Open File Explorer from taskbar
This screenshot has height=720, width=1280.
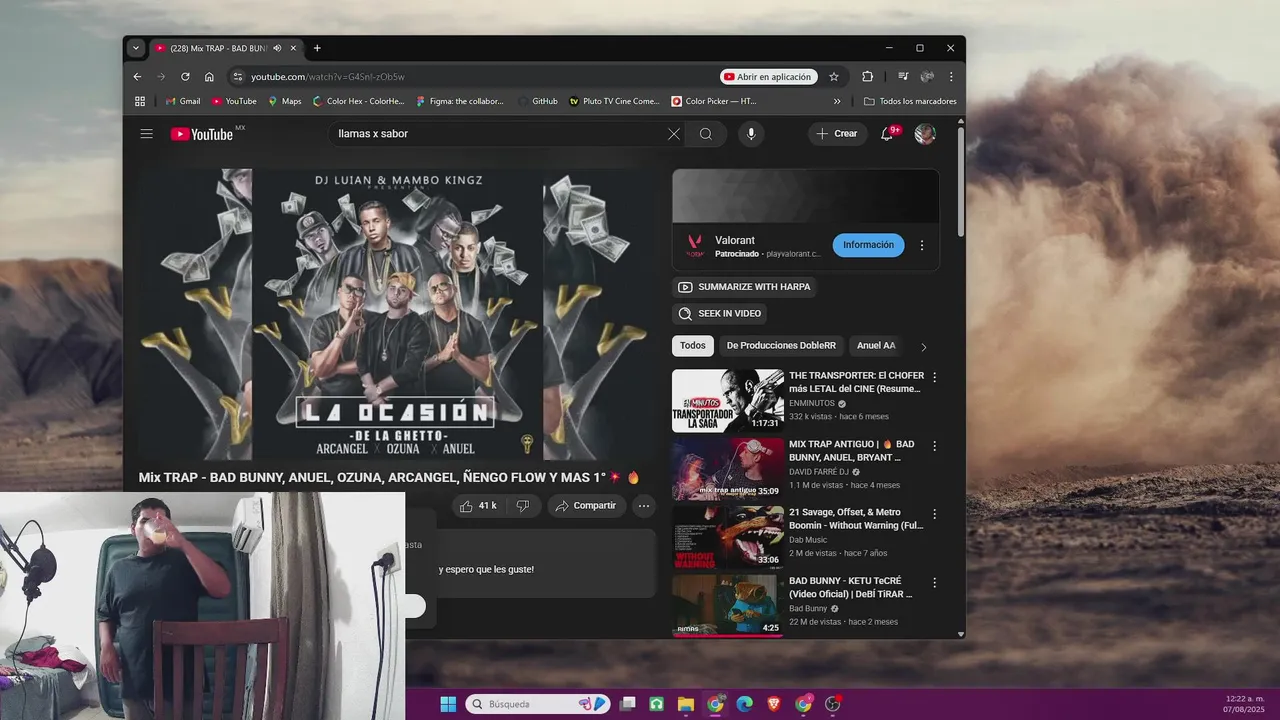pyautogui.click(x=686, y=704)
